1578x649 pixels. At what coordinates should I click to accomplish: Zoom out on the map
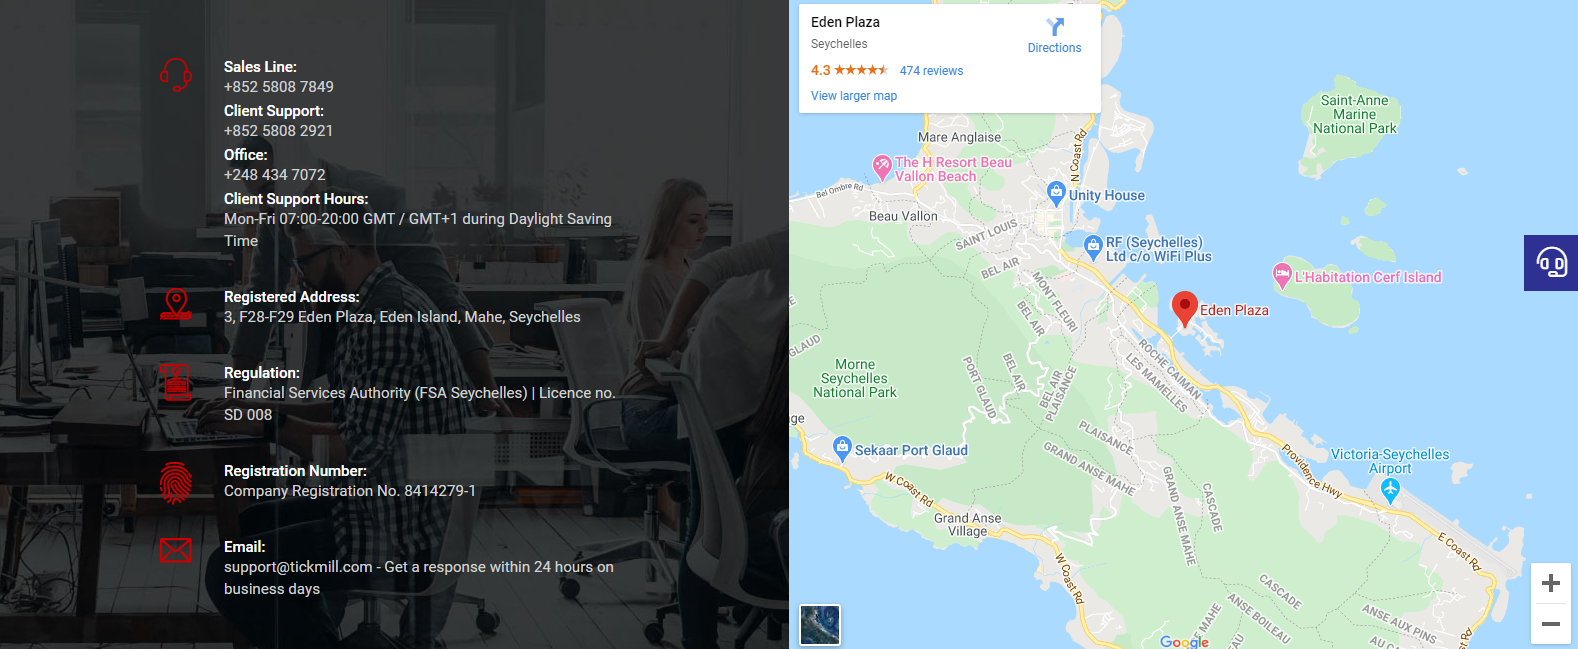[x=1551, y=624]
